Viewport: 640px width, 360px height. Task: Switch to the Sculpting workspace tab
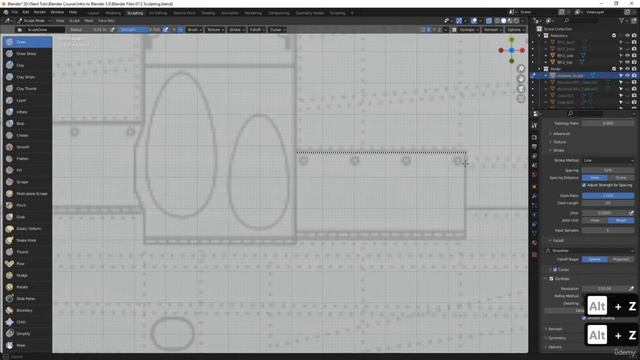pos(135,13)
